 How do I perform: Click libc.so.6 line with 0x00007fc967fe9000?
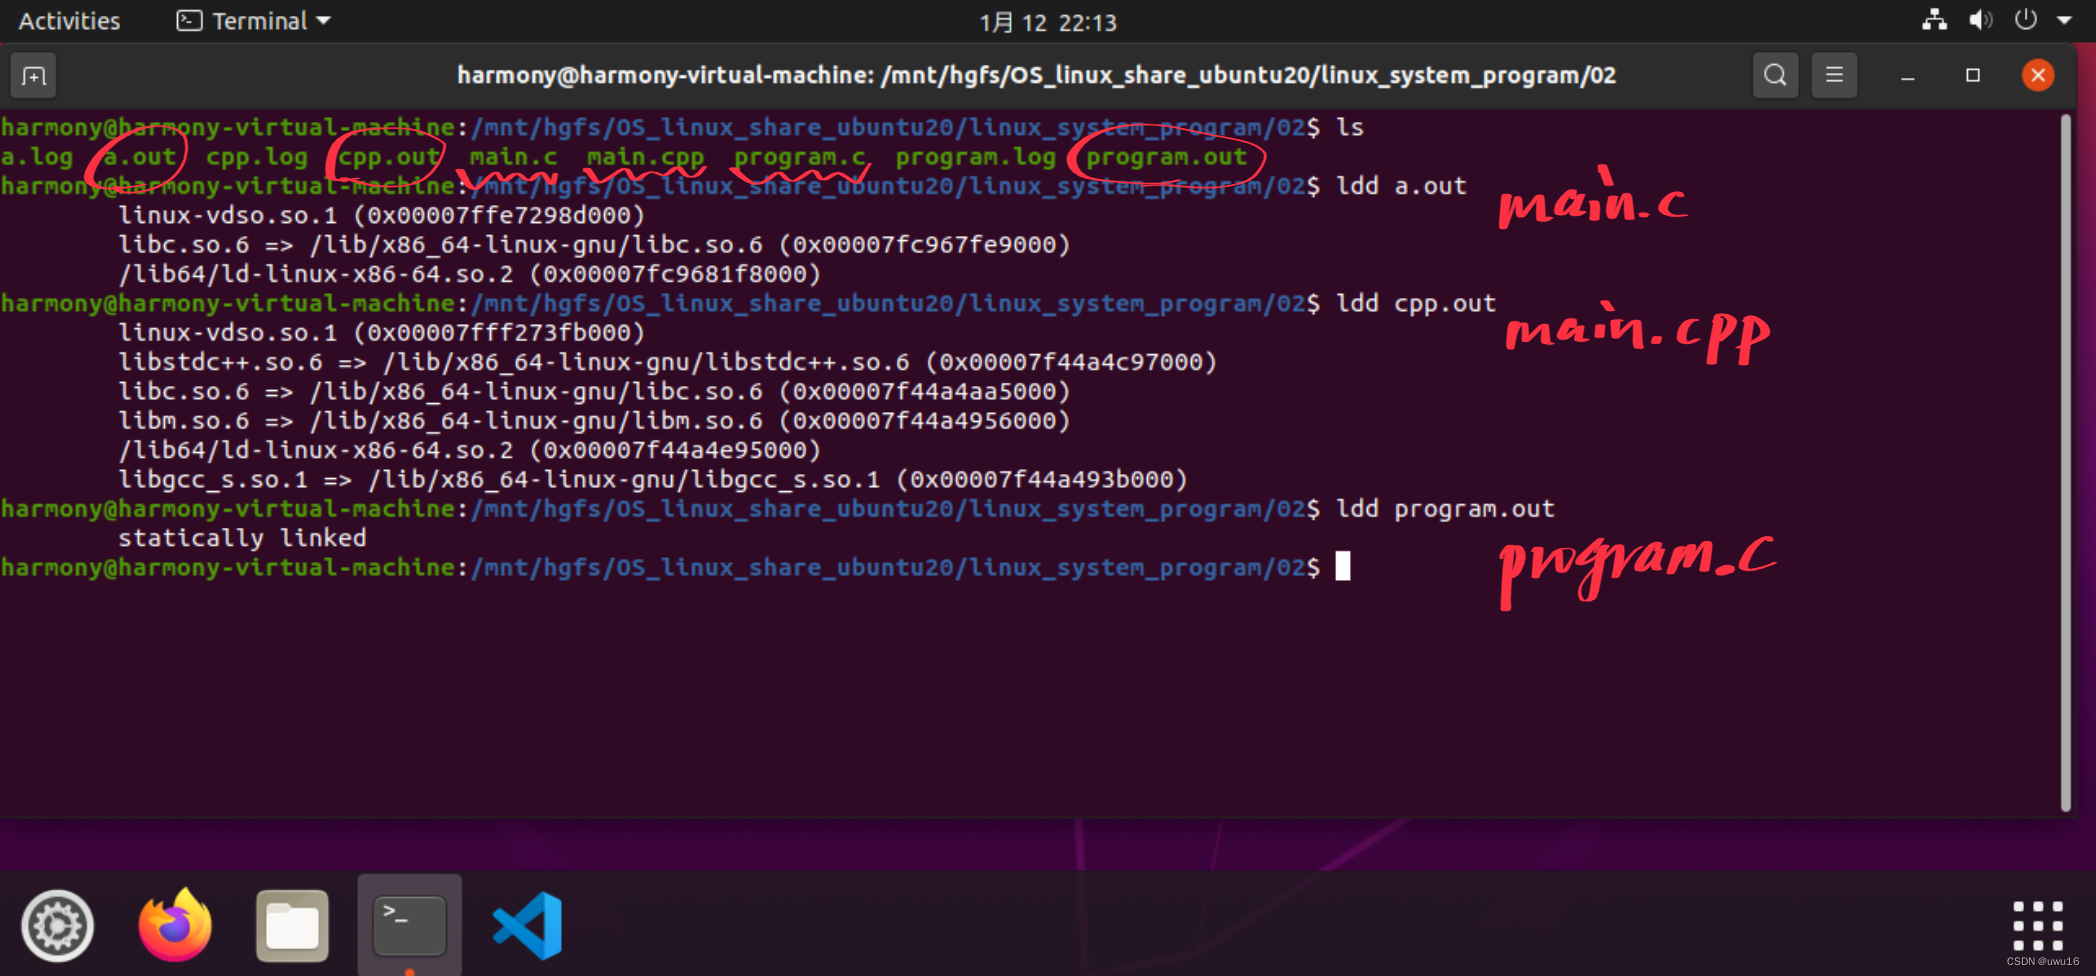click(595, 245)
